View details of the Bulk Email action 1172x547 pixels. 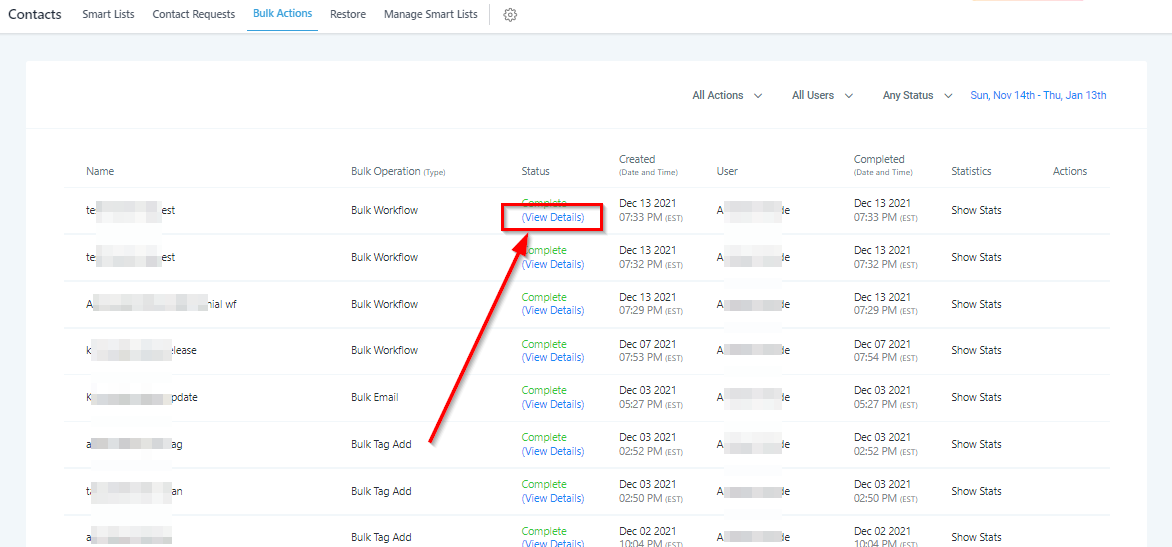tap(553, 404)
